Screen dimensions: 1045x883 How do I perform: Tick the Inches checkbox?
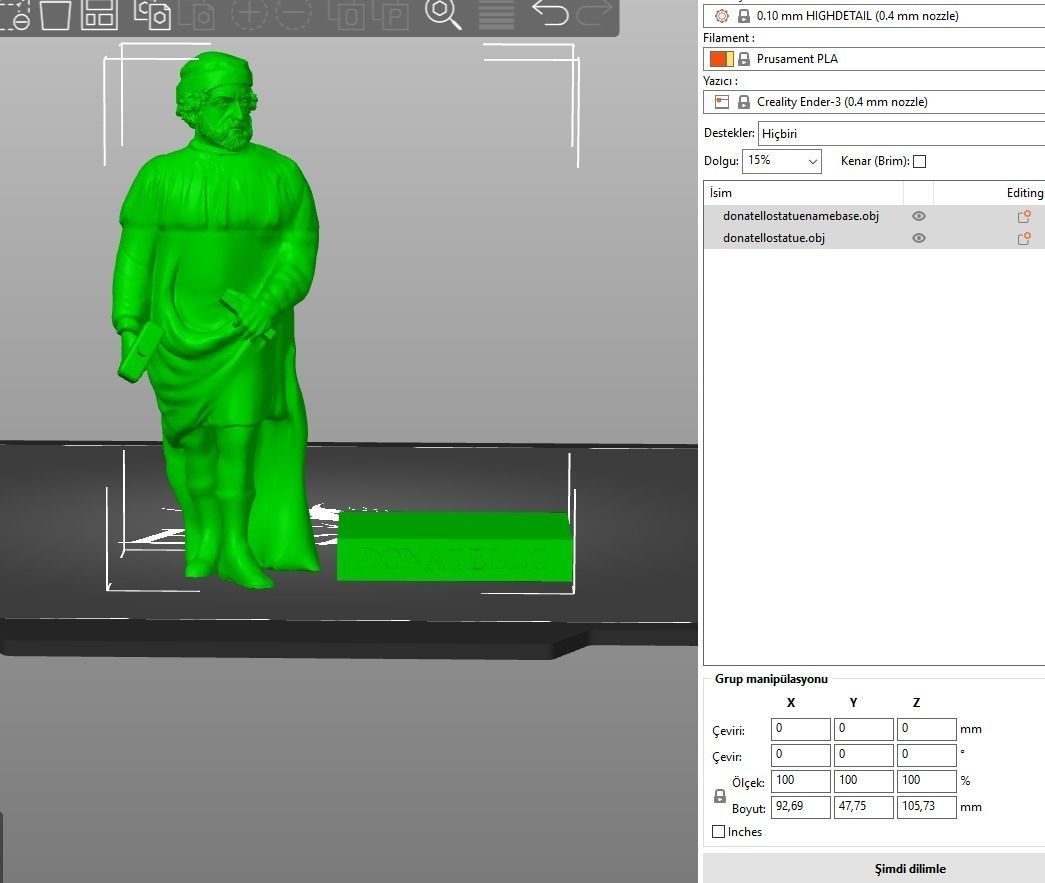tap(718, 832)
